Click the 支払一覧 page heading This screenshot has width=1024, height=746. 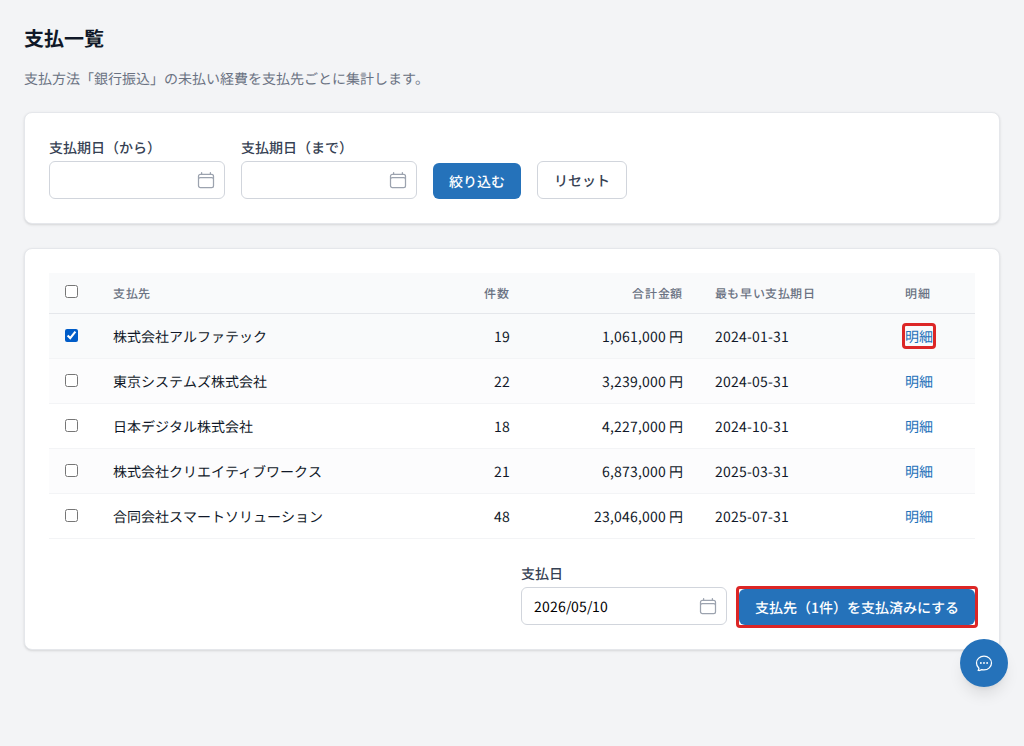pyautogui.click(x=64, y=39)
